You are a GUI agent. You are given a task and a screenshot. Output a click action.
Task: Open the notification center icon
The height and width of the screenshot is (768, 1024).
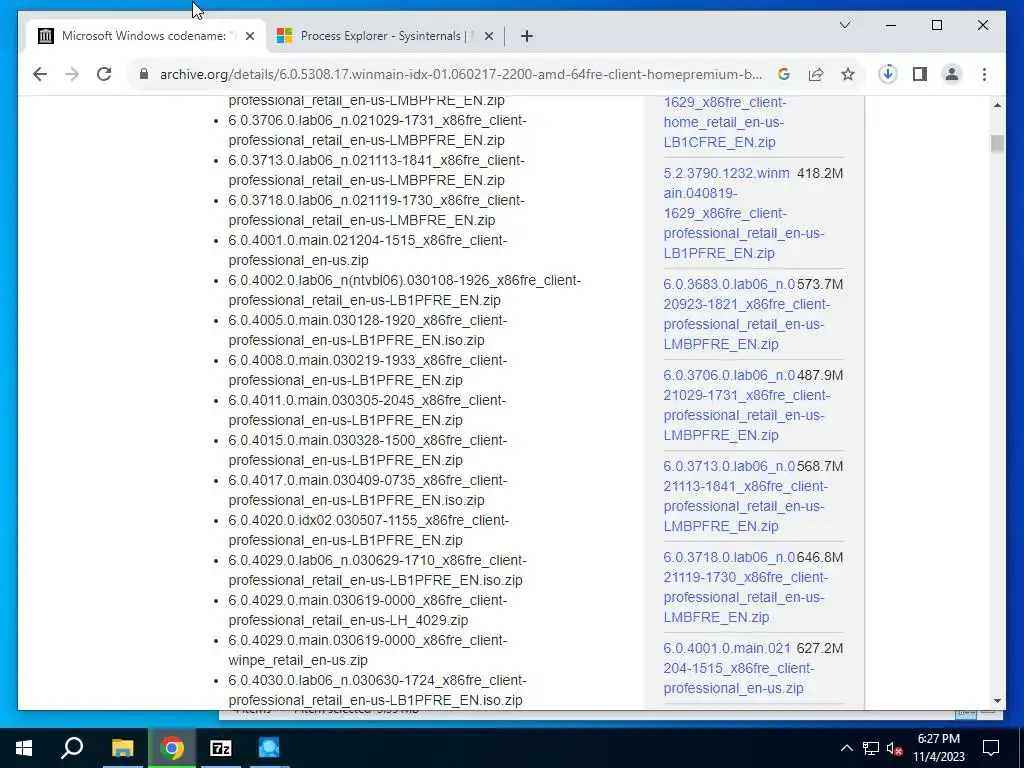click(991, 748)
